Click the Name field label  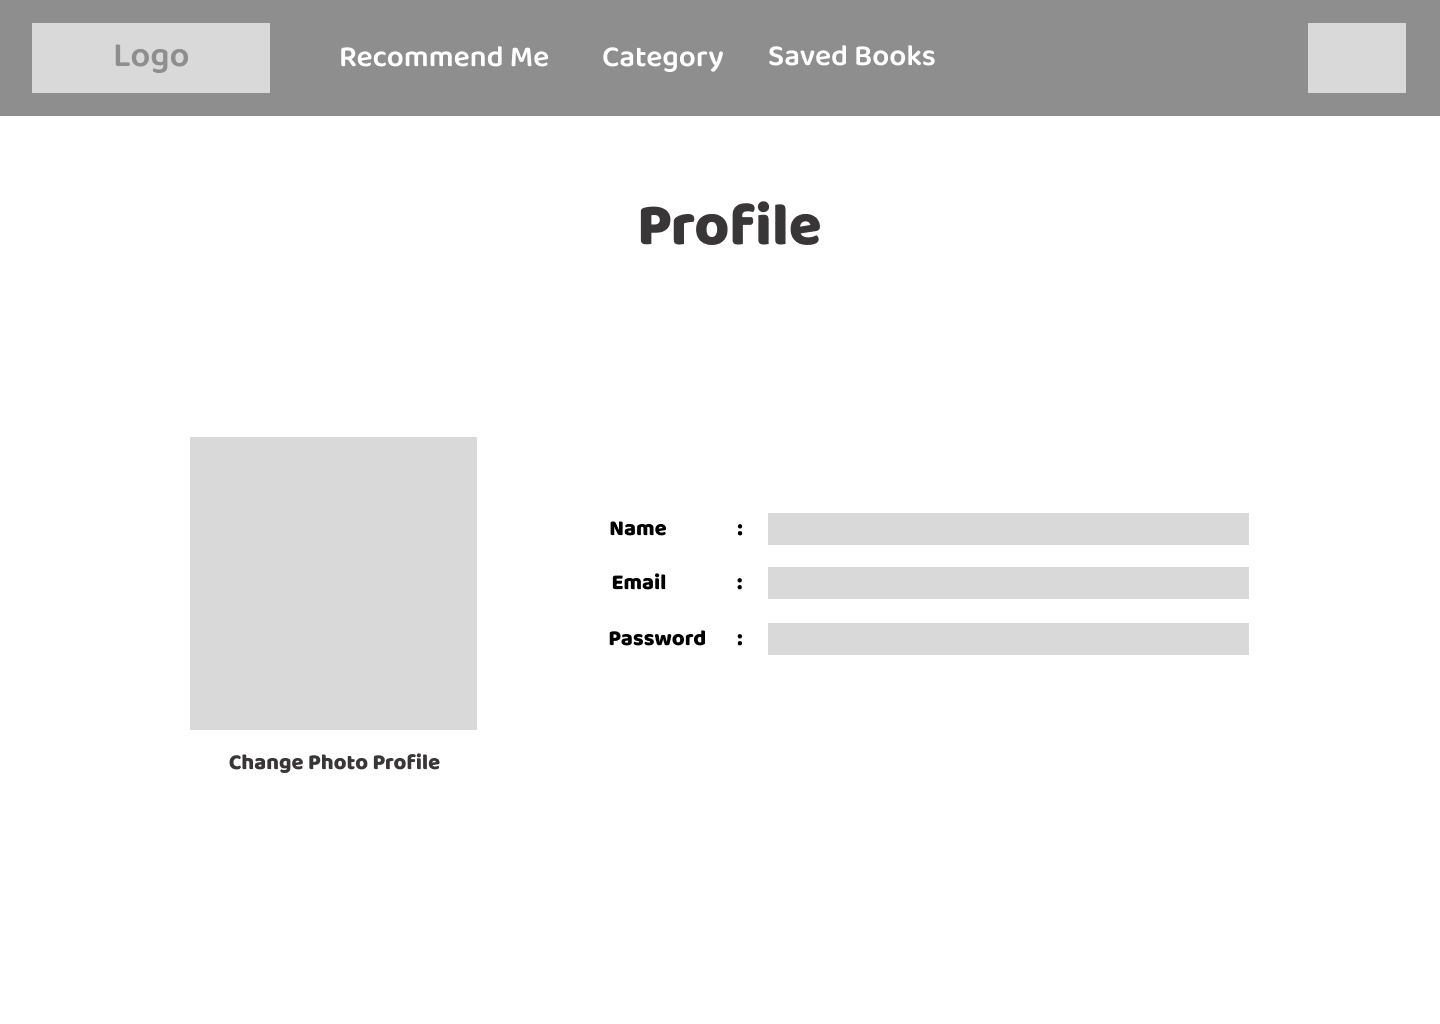637,529
